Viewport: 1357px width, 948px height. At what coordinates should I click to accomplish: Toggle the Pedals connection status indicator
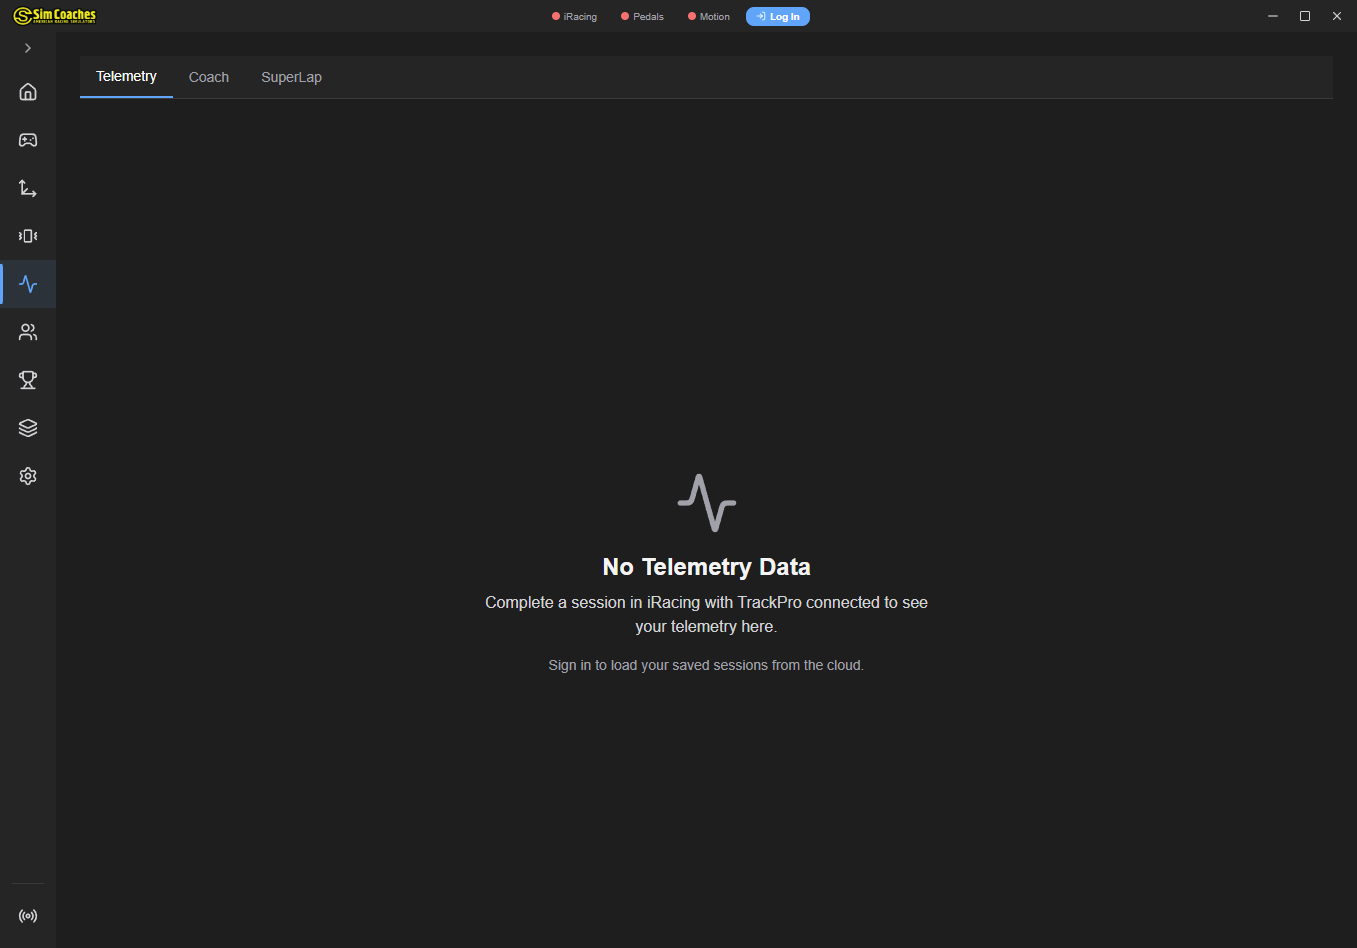point(641,16)
